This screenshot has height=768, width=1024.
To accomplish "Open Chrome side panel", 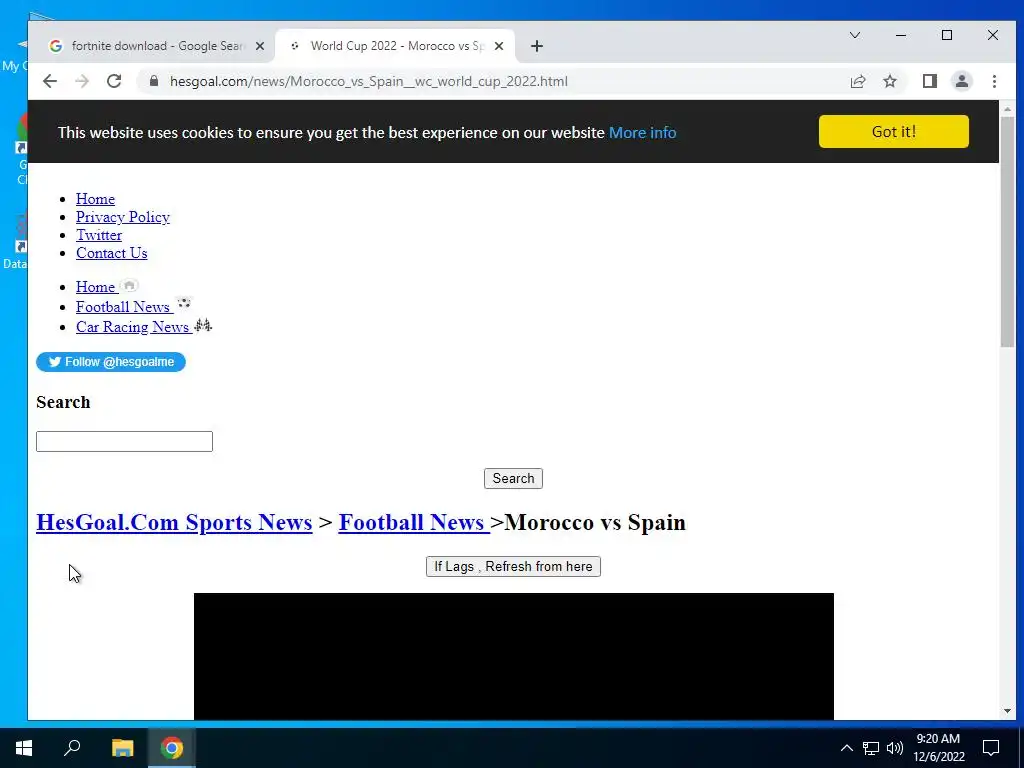I will point(929,81).
